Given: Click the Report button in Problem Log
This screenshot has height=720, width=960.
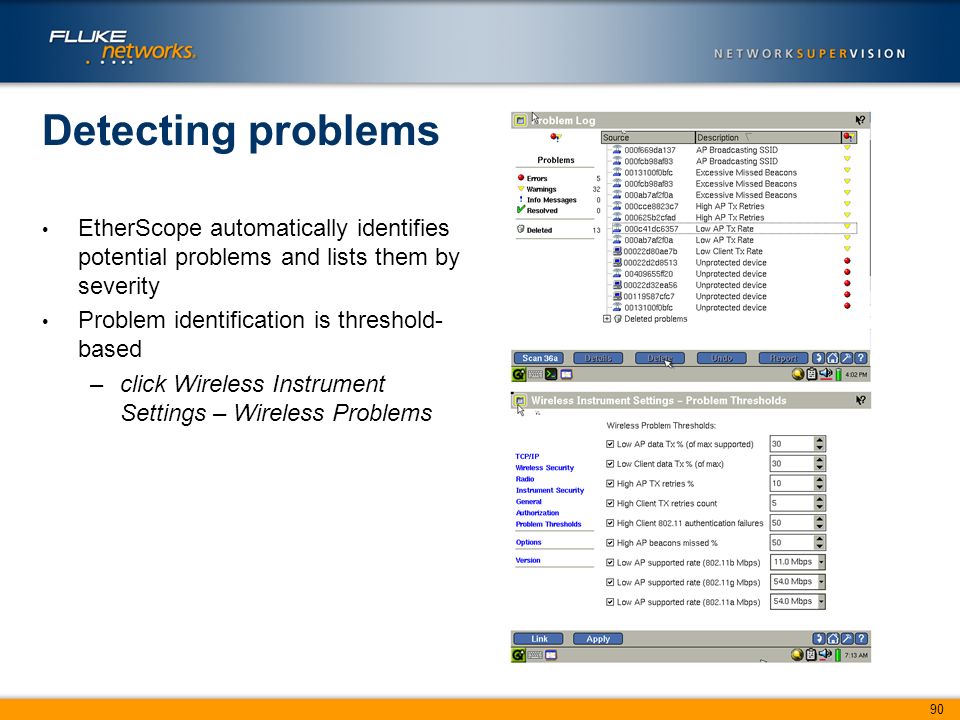Looking at the screenshot, I should pos(784,358).
